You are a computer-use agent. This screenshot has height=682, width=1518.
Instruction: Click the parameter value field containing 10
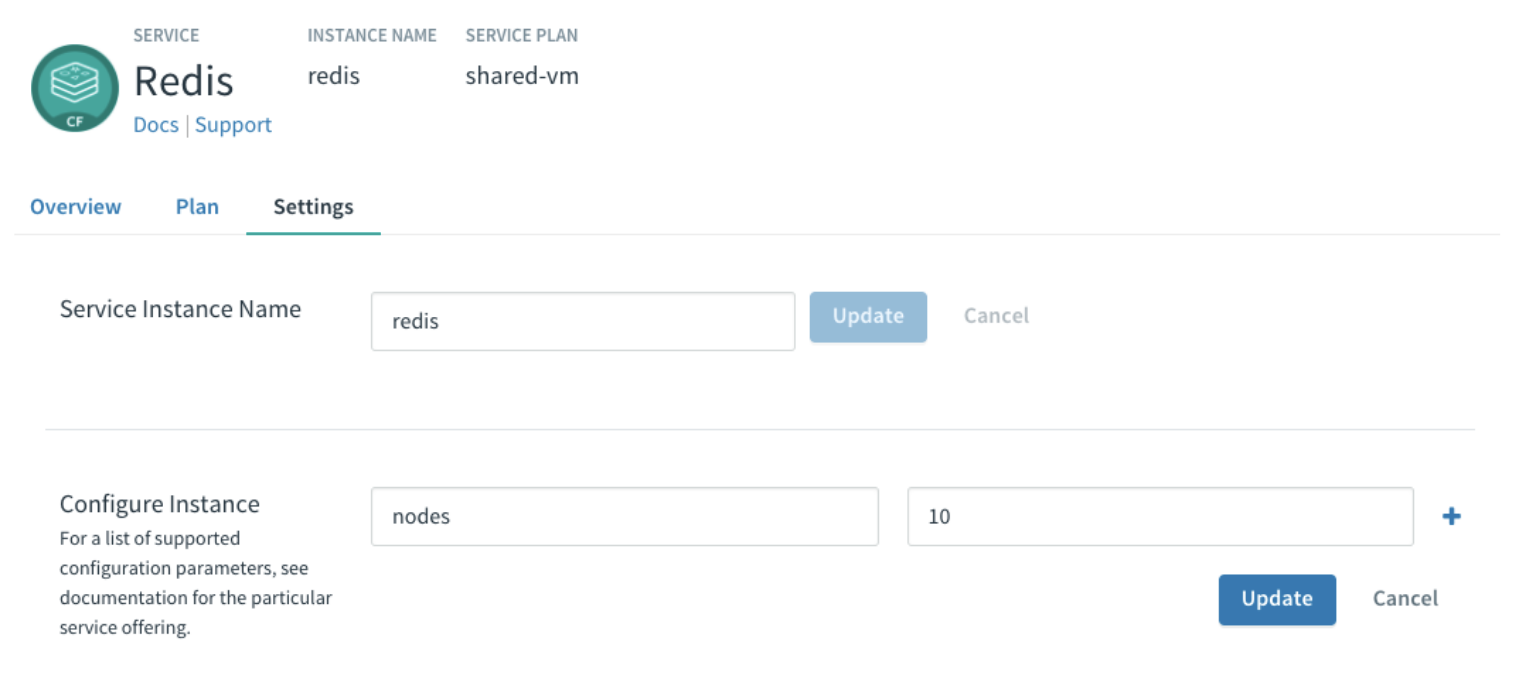(x=1160, y=516)
